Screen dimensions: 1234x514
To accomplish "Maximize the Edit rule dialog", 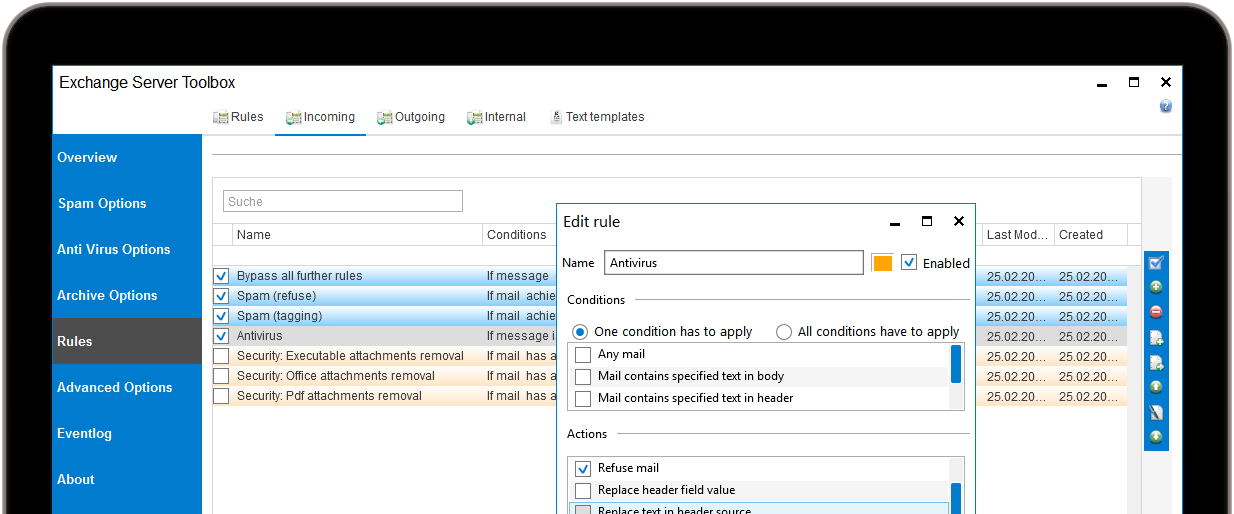I will point(927,221).
